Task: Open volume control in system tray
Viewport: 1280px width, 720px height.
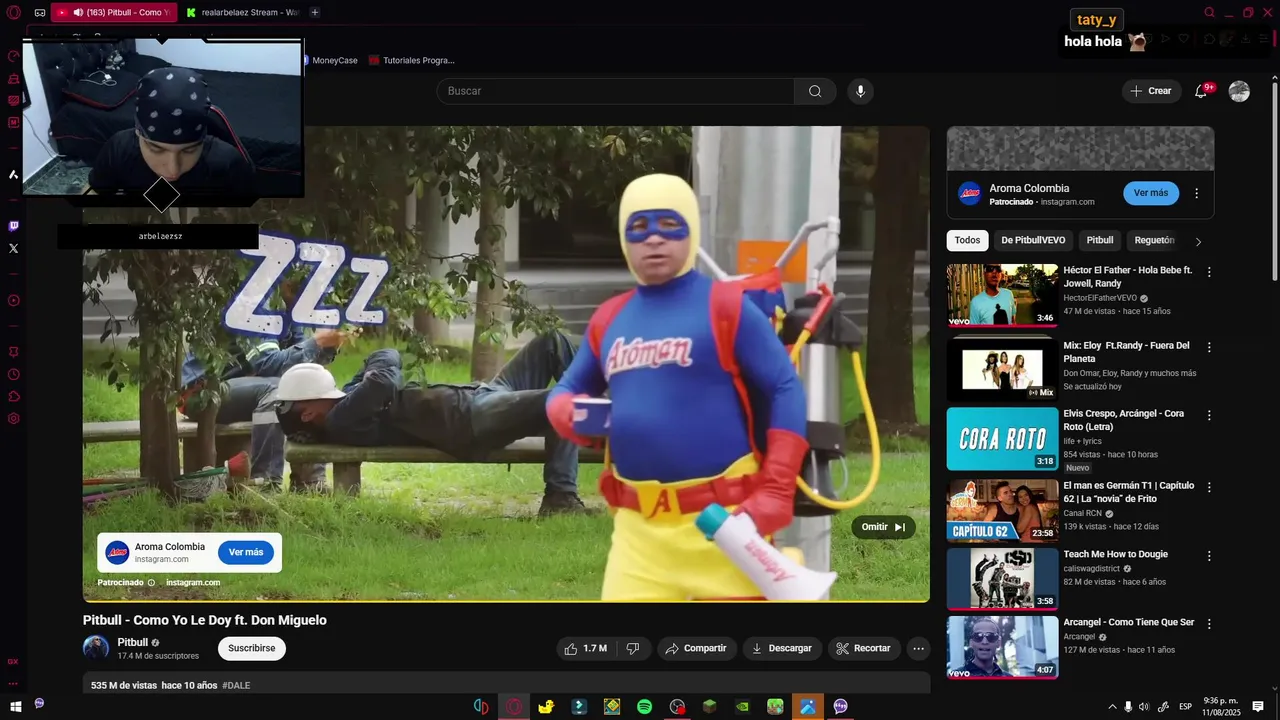Action: tap(1144, 706)
